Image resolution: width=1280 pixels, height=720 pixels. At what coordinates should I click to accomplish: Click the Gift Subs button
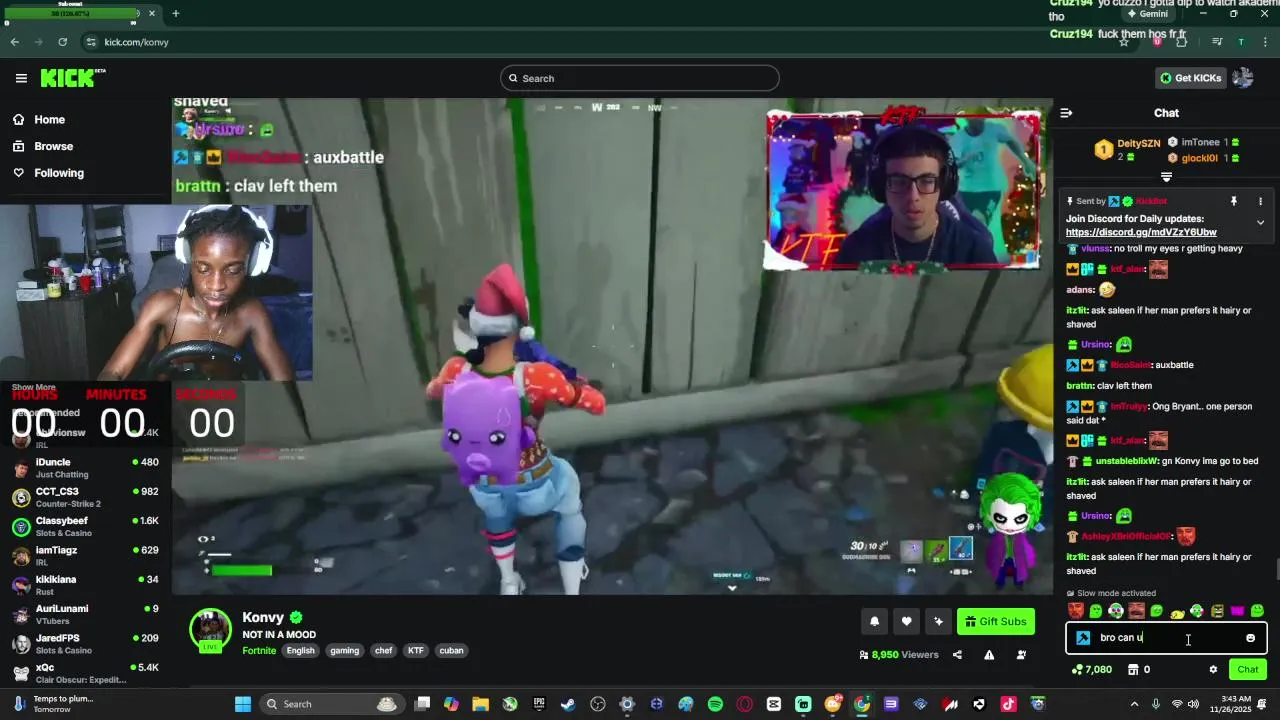point(995,622)
